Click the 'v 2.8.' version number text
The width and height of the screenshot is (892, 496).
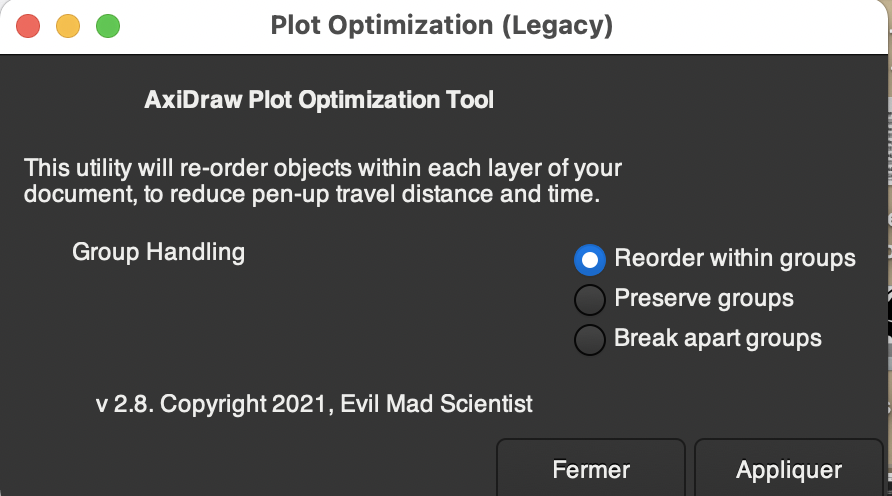(125, 404)
